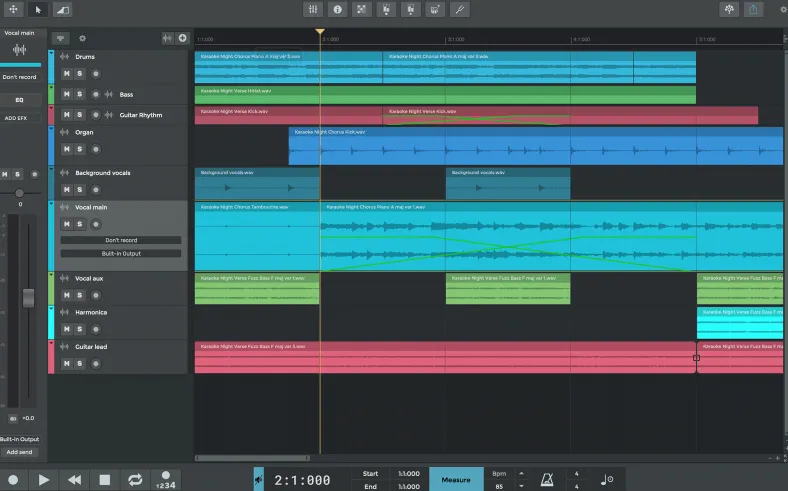Click the Guitar lead track waveform icon

coord(64,346)
